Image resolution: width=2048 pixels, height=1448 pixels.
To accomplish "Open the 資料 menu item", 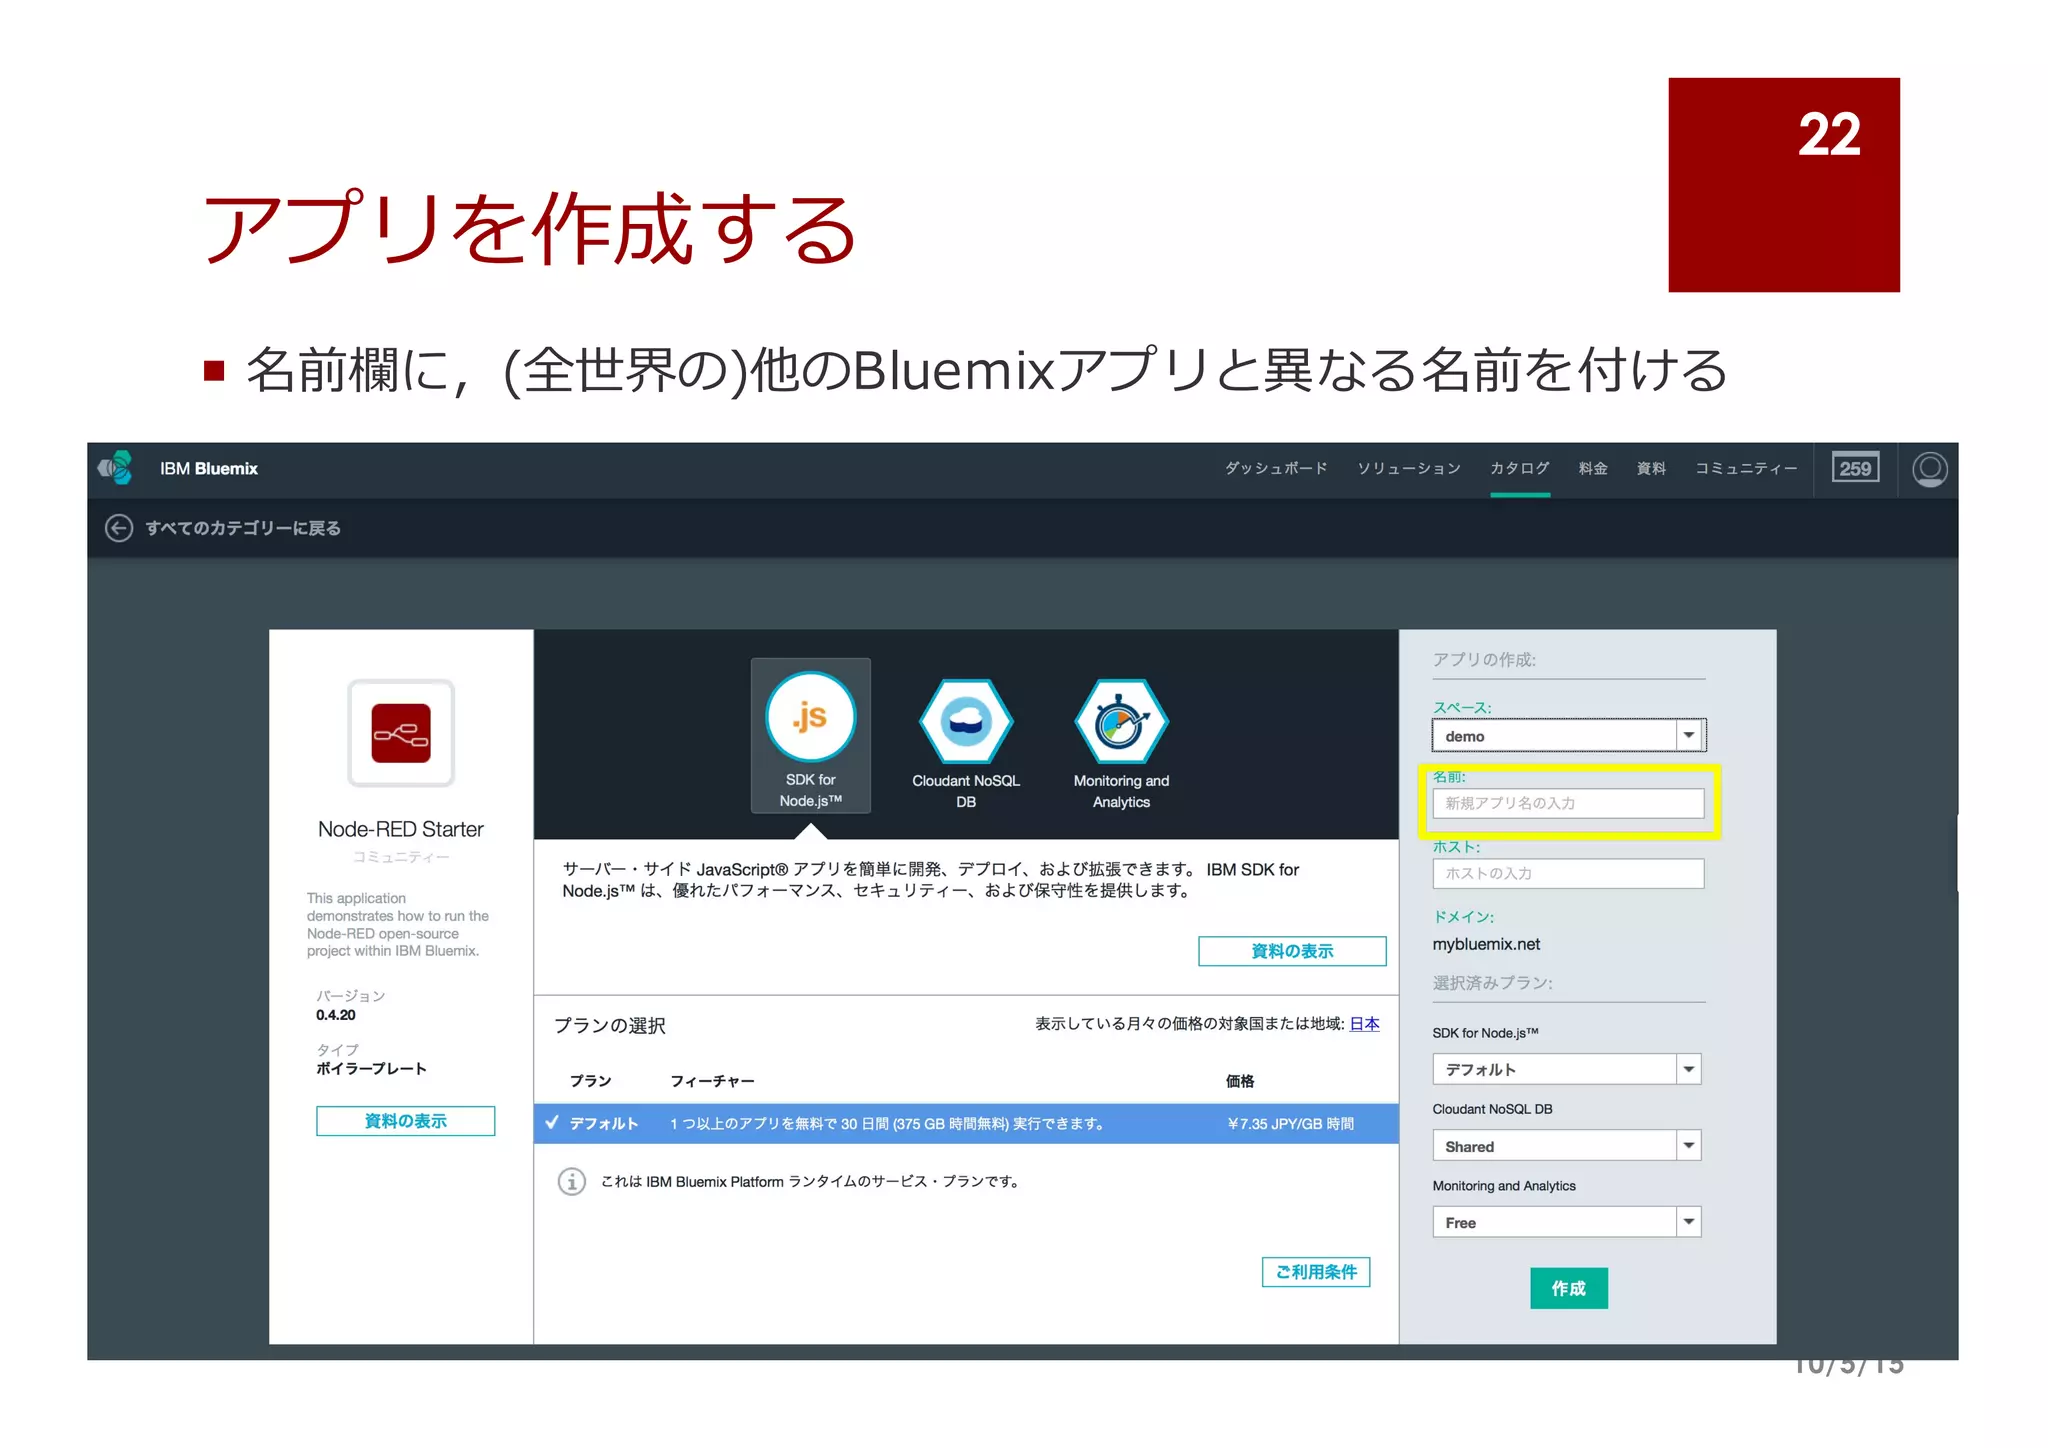I will [x=1651, y=468].
